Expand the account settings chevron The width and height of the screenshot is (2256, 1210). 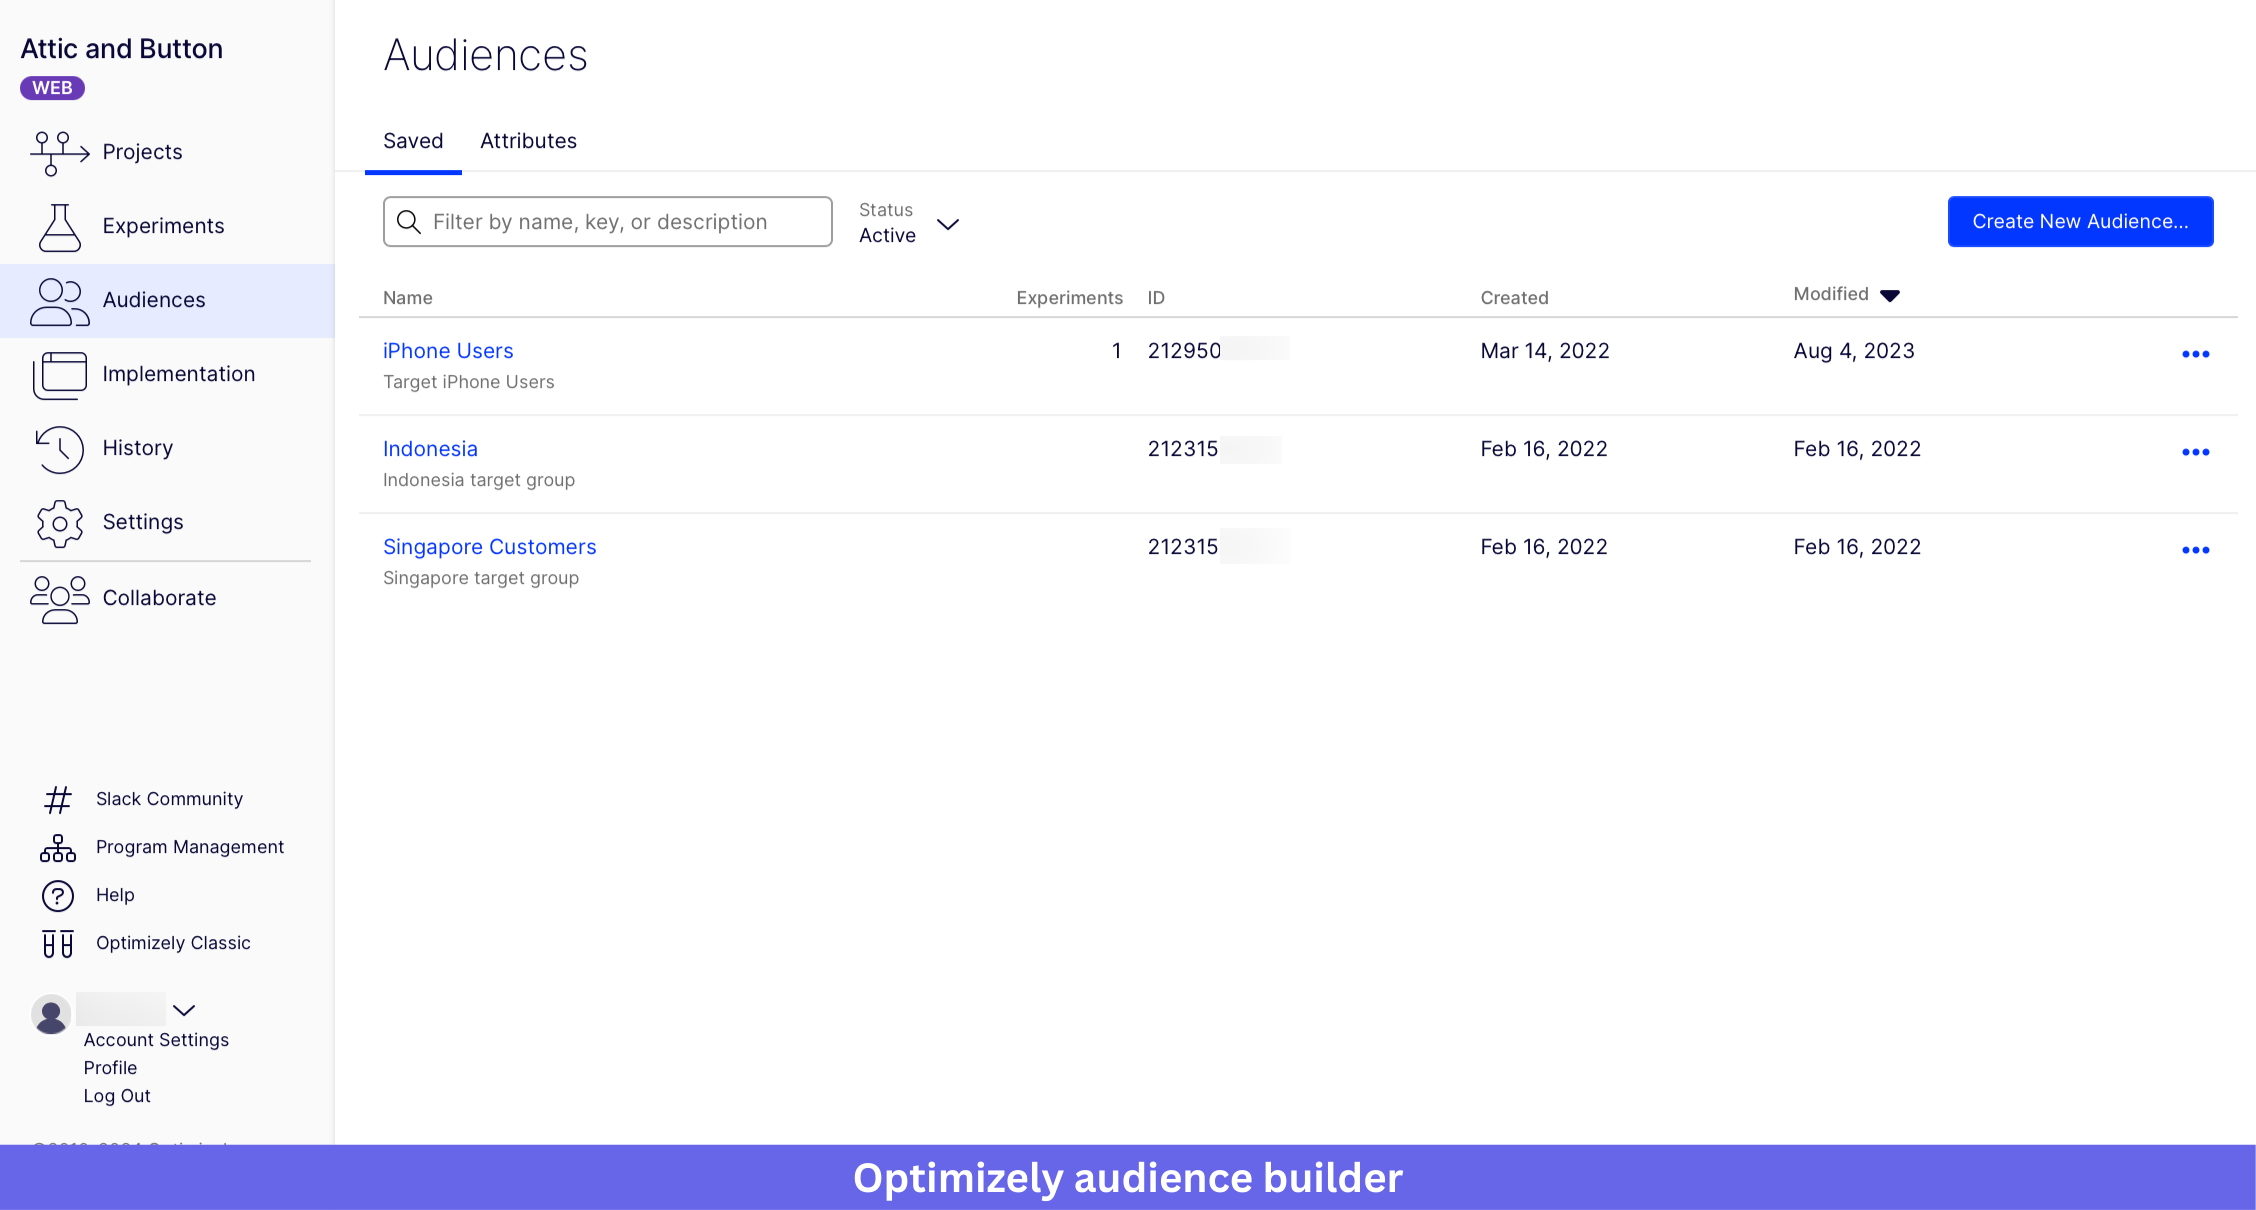[184, 1011]
